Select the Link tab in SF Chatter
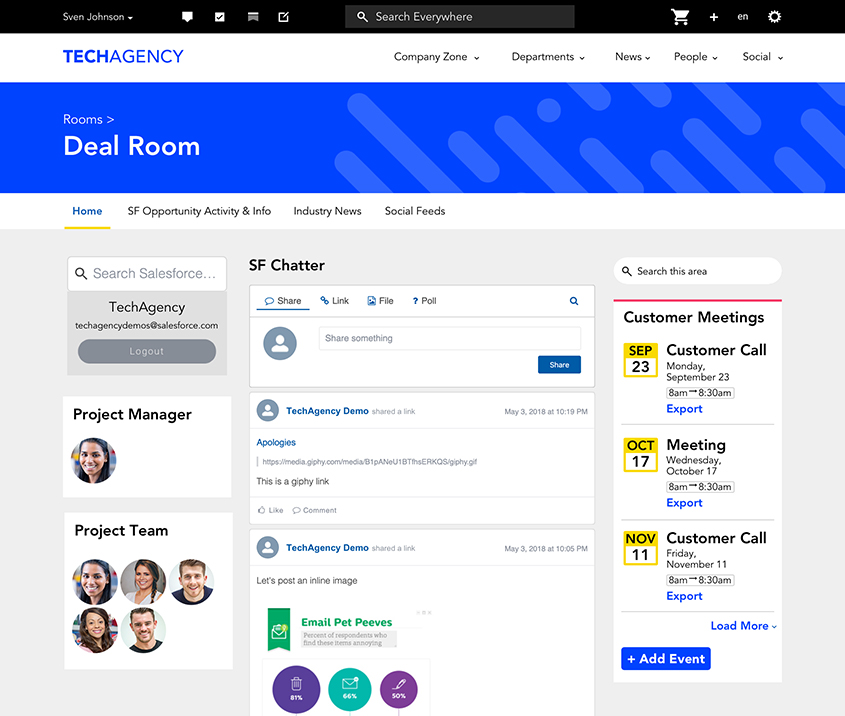The image size is (845, 716). 335,301
